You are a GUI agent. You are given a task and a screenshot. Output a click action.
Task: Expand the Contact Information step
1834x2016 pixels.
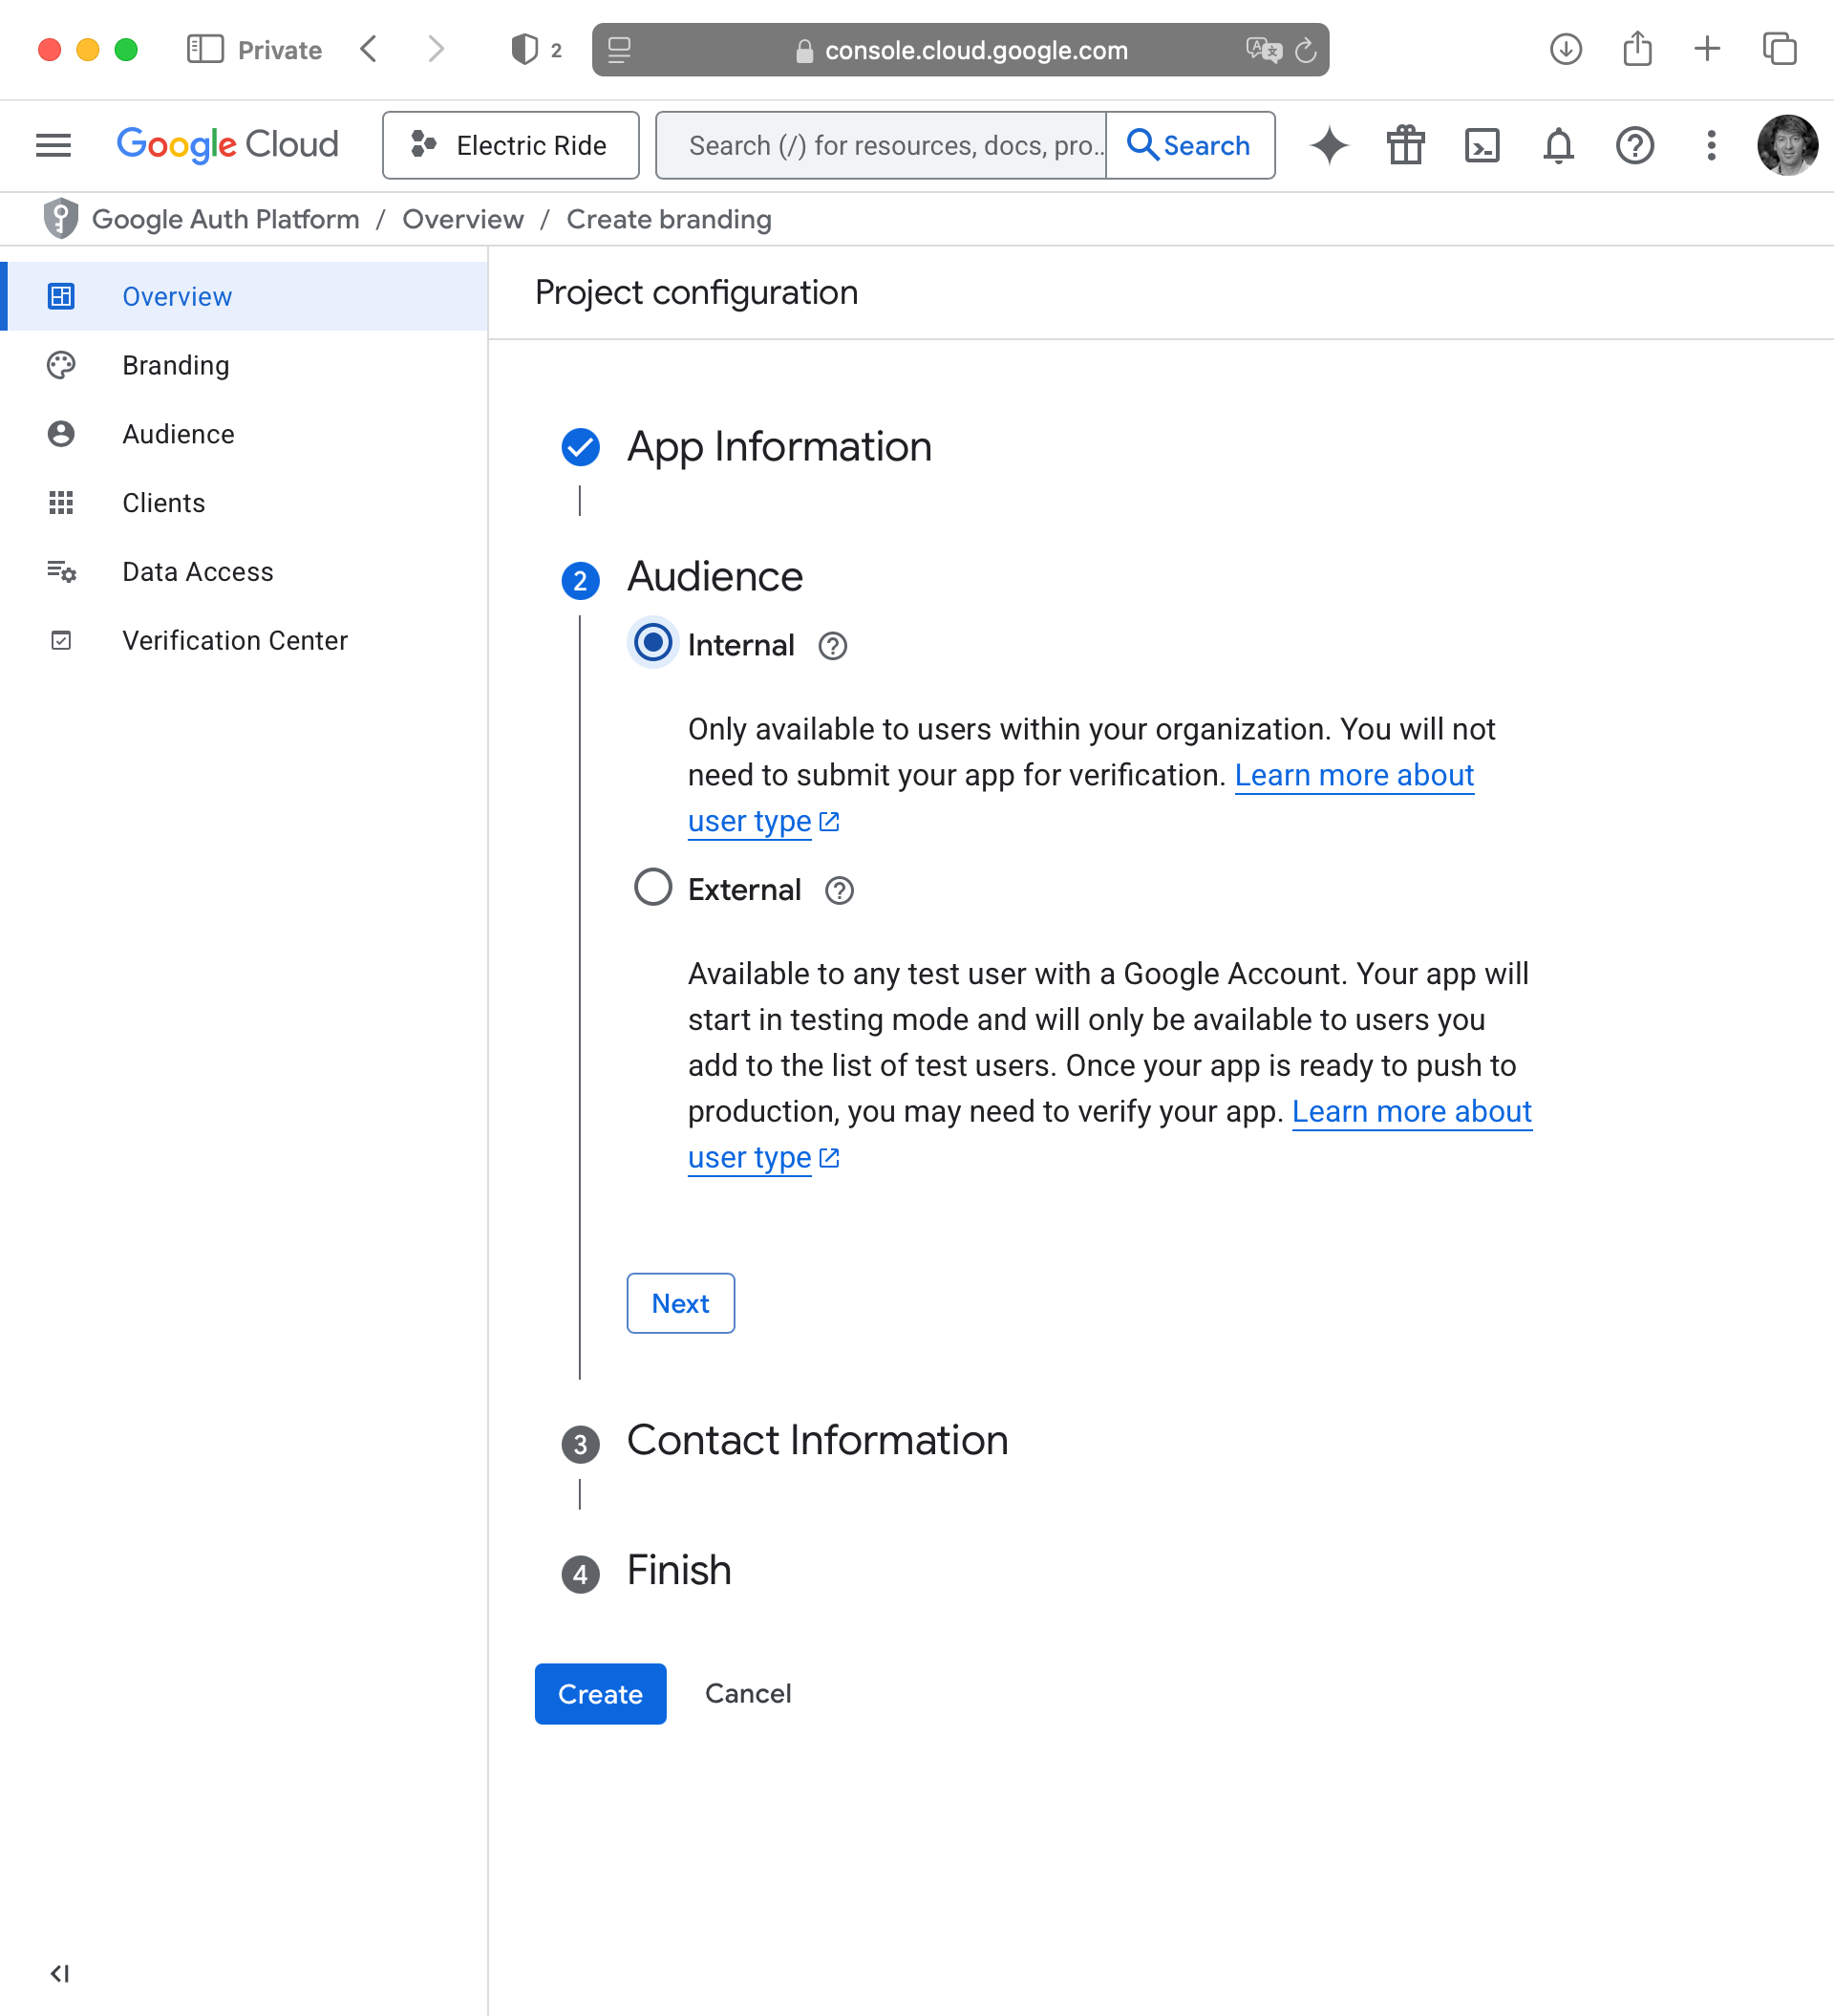point(817,1441)
